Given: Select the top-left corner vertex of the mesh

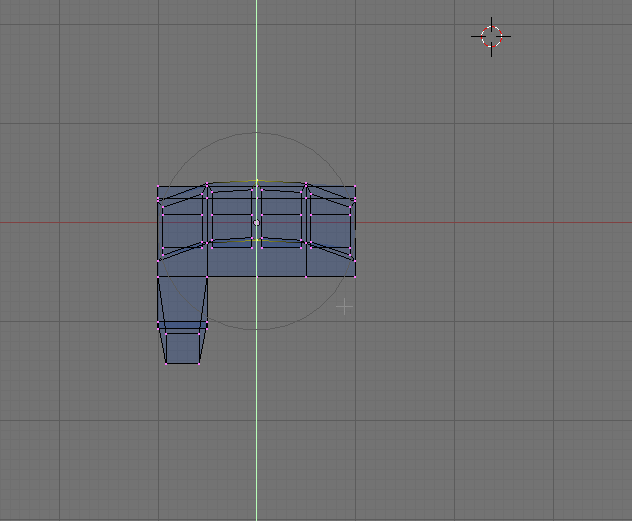Looking at the screenshot, I should (x=158, y=186).
